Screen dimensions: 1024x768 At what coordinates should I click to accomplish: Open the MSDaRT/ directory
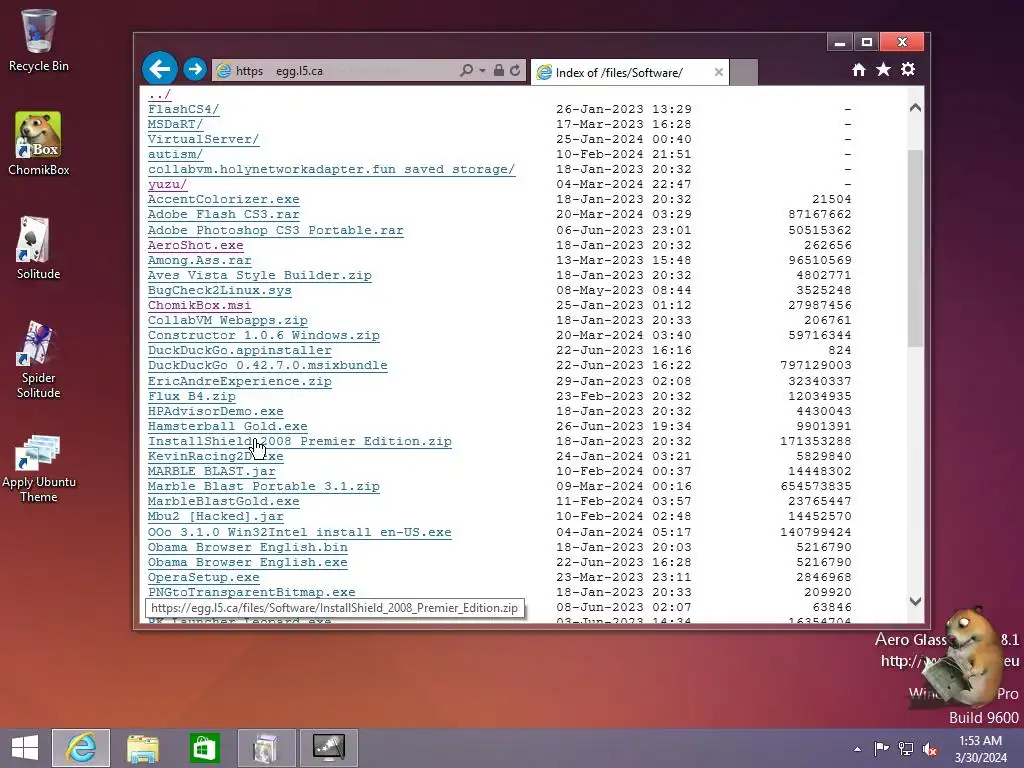pyautogui.click(x=175, y=124)
